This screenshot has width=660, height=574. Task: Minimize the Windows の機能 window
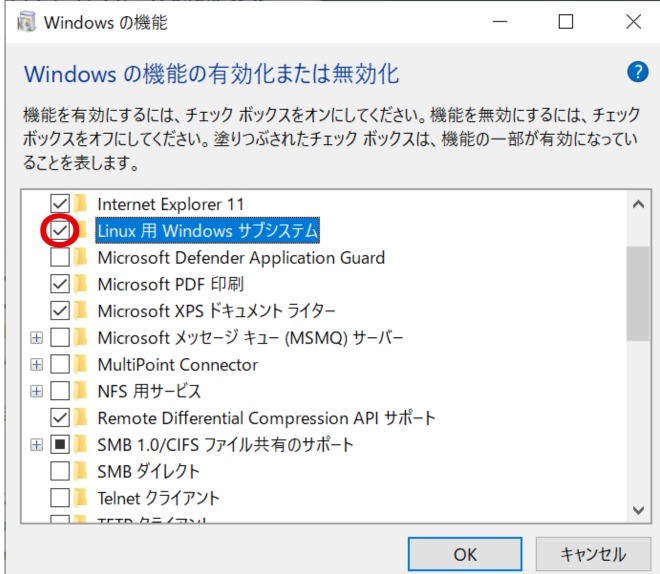(500, 21)
